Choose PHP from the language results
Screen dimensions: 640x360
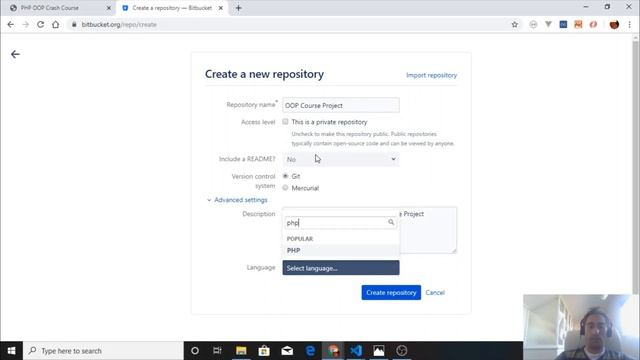[341, 250]
